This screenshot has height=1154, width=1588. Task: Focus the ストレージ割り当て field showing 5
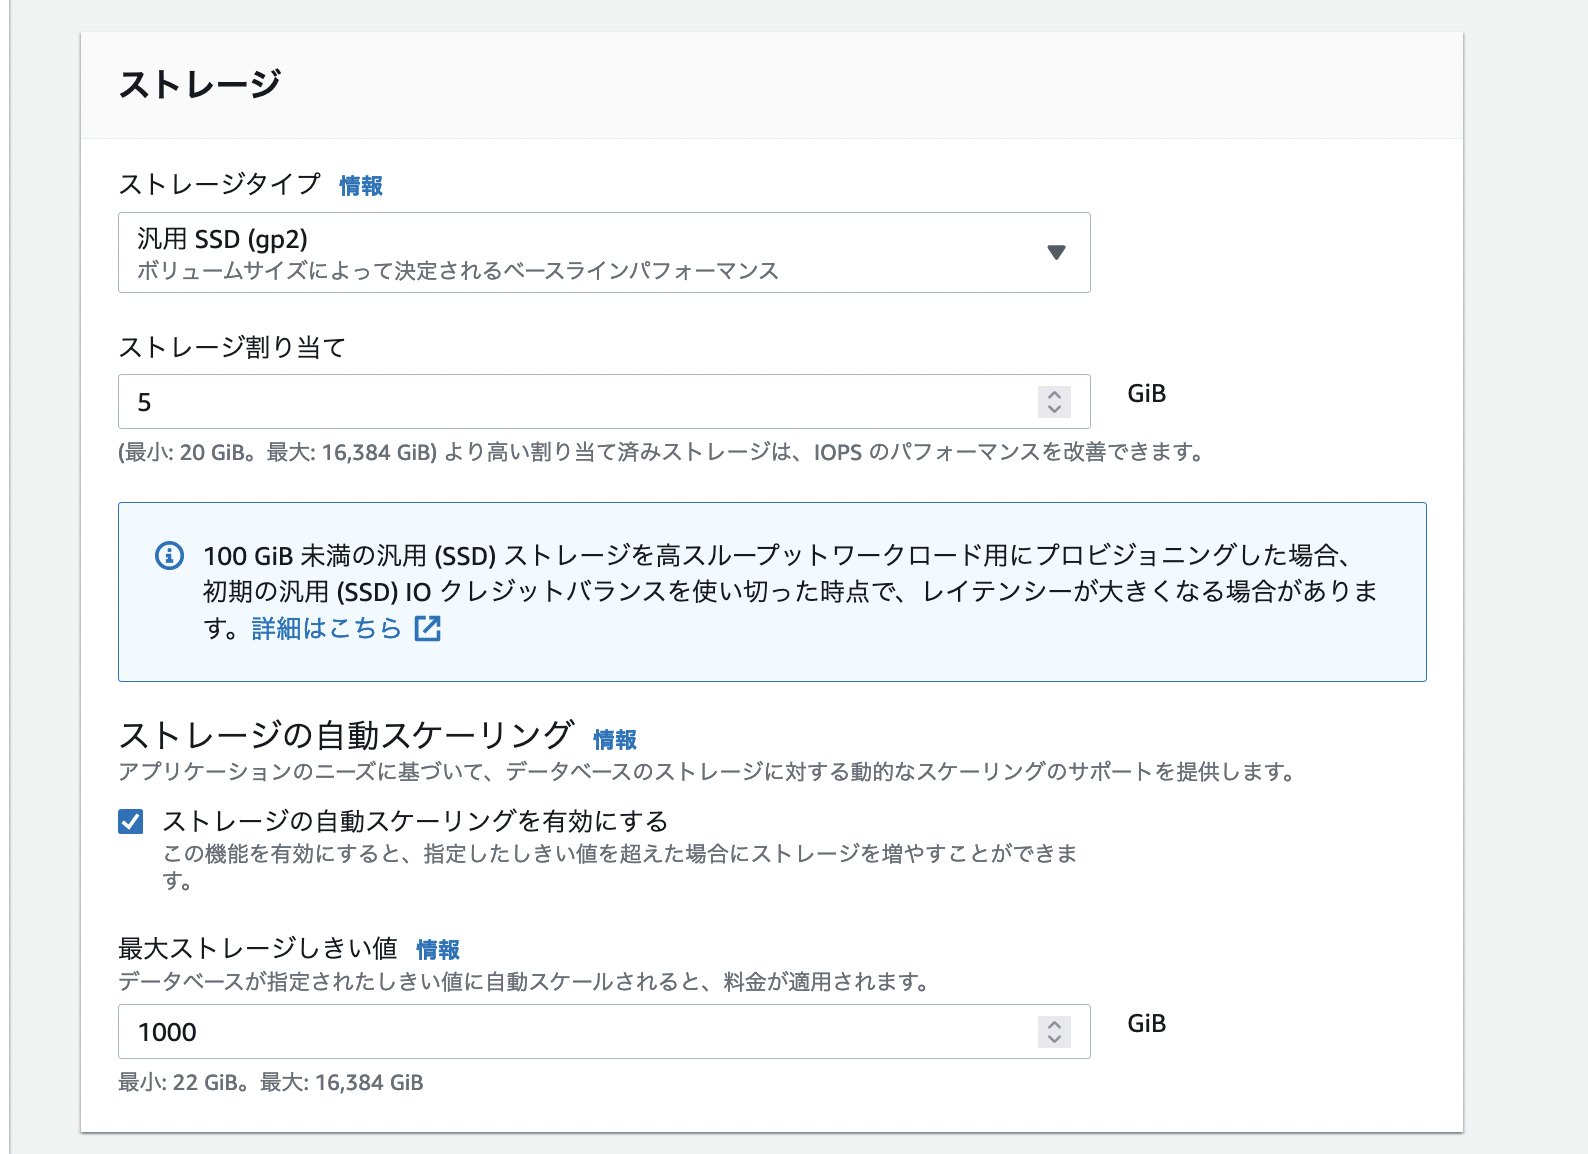click(x=580, y=402)
